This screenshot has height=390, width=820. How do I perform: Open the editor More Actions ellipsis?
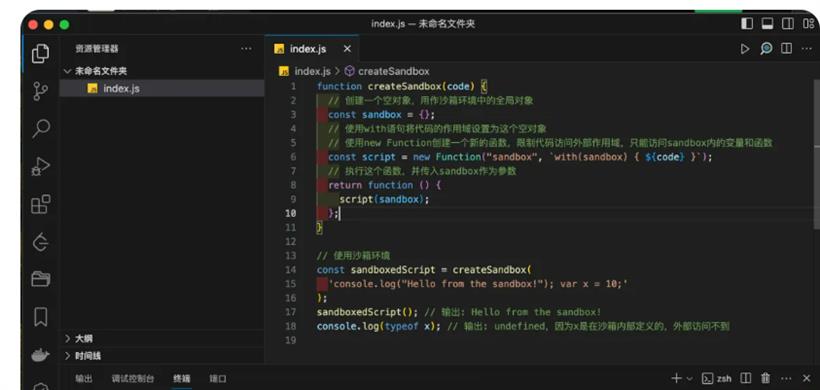tap(807, 49)
